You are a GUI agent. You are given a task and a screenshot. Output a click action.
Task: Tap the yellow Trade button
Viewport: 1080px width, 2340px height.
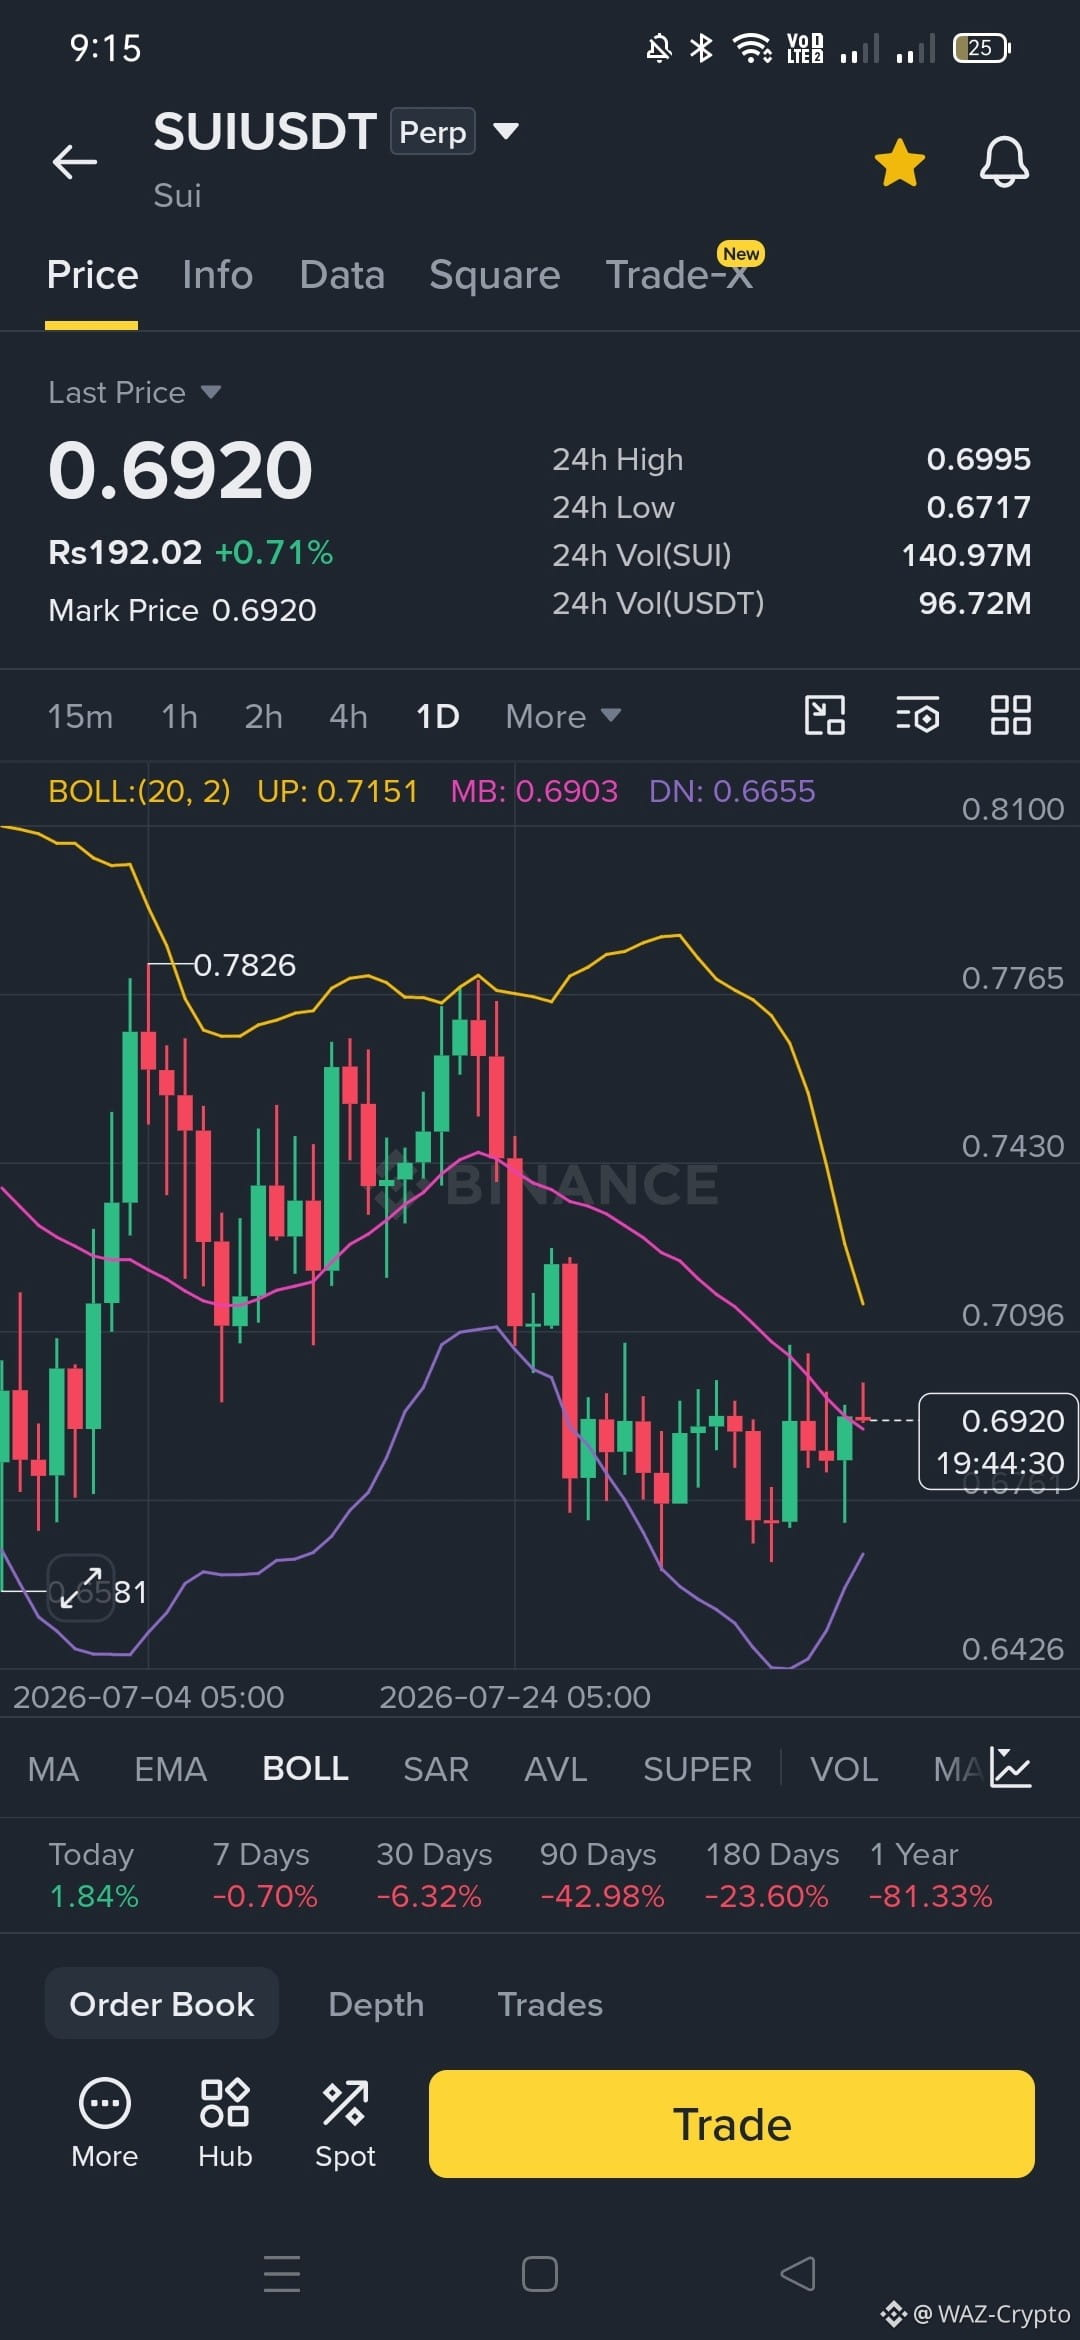(732, 2124)
